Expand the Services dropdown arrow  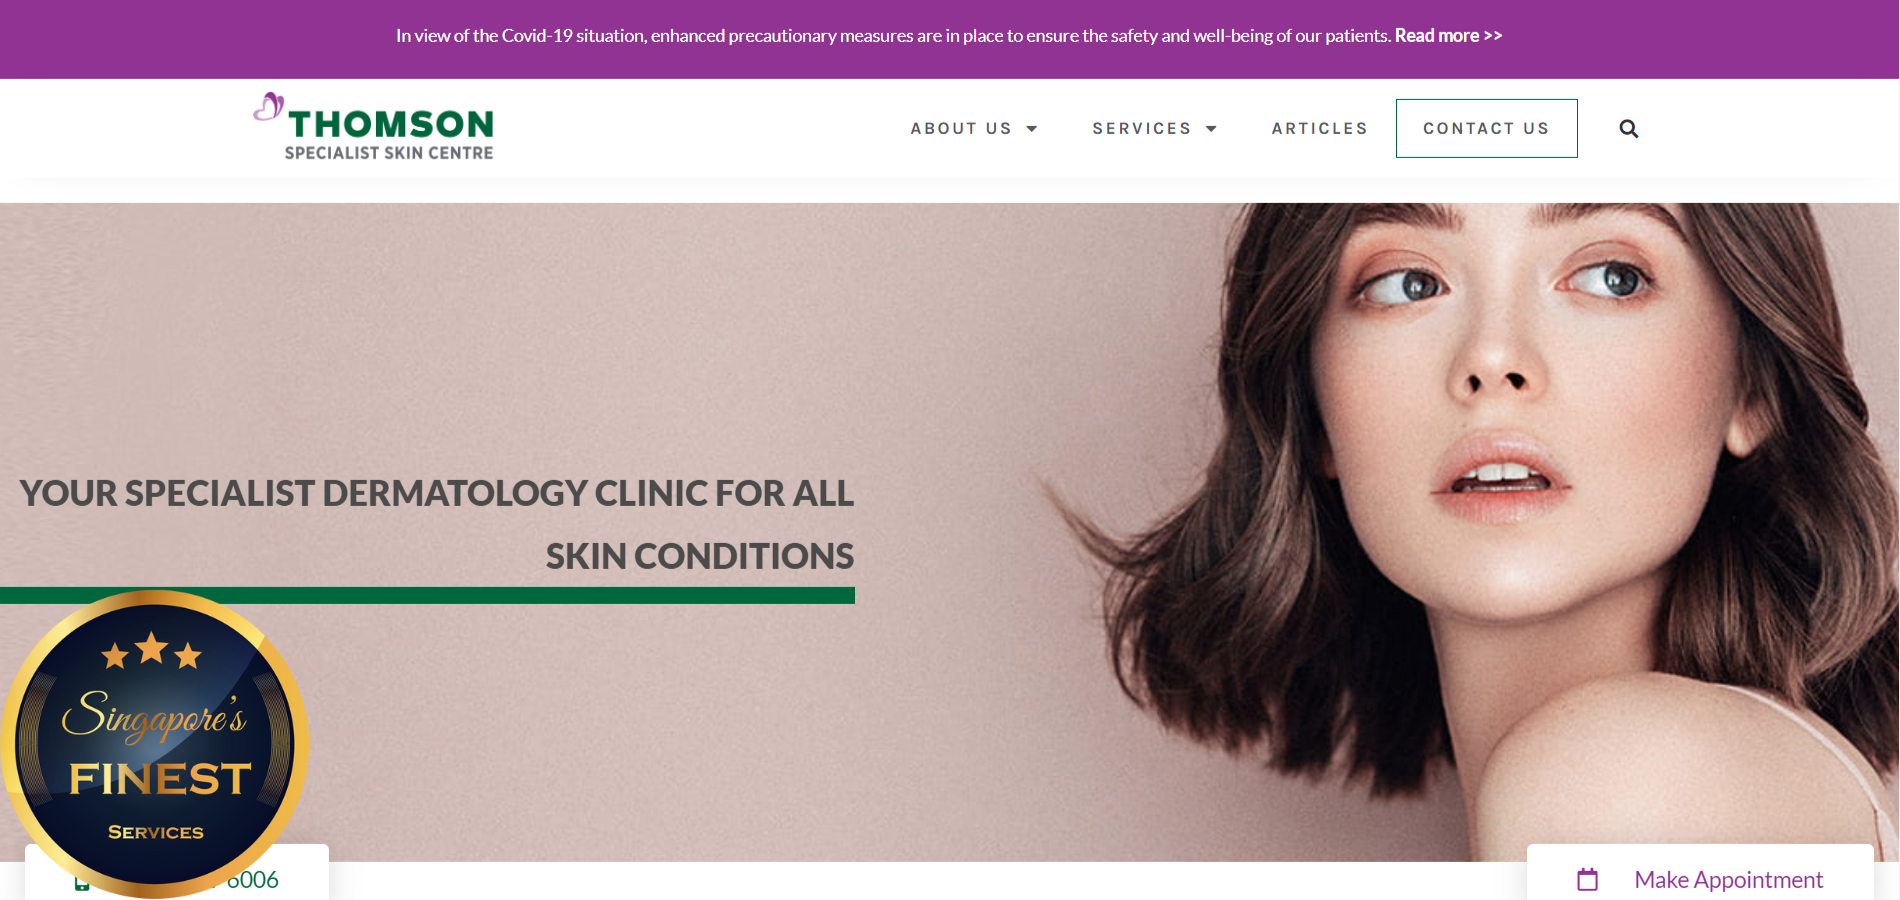tap(1211, 129)
